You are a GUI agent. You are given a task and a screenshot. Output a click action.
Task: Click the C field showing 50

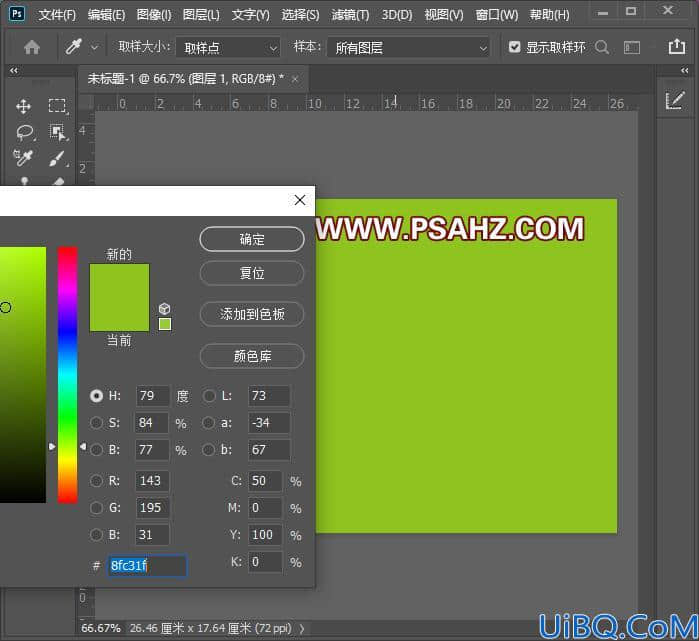(265, 481)
